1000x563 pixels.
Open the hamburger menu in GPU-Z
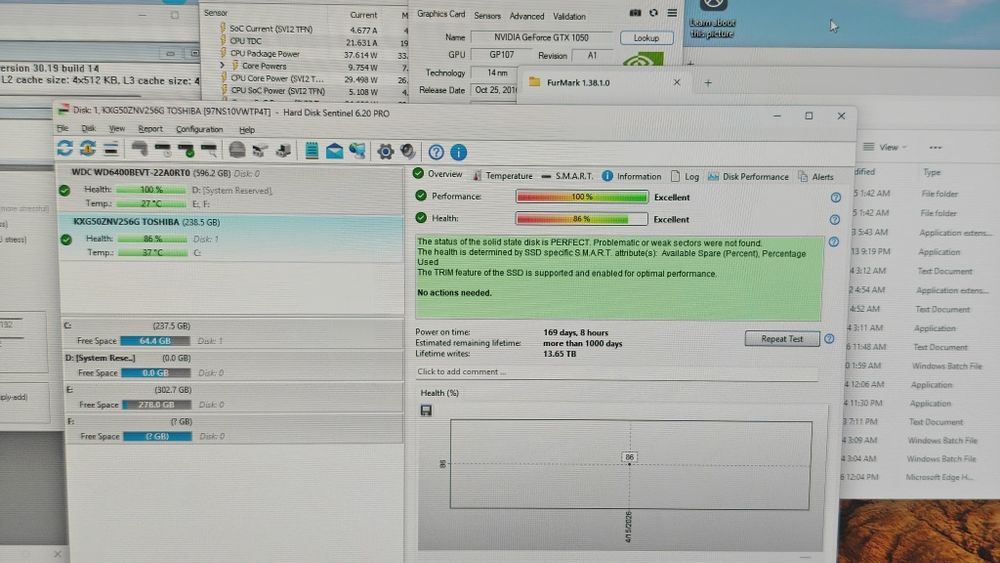click(672, 12)
